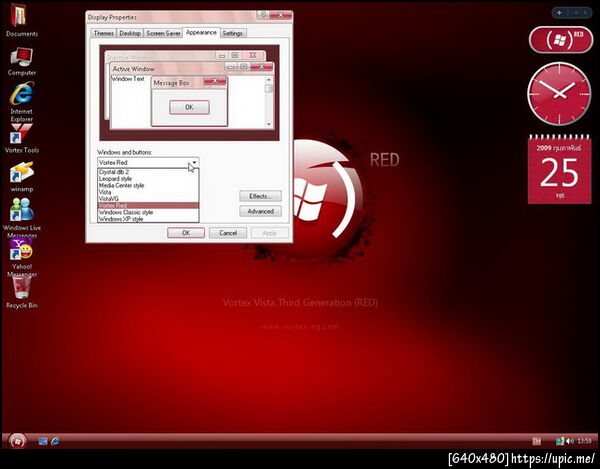Switch to the Settings tab
Viewport: 600px width, 469px height.
tap(233, 33)
